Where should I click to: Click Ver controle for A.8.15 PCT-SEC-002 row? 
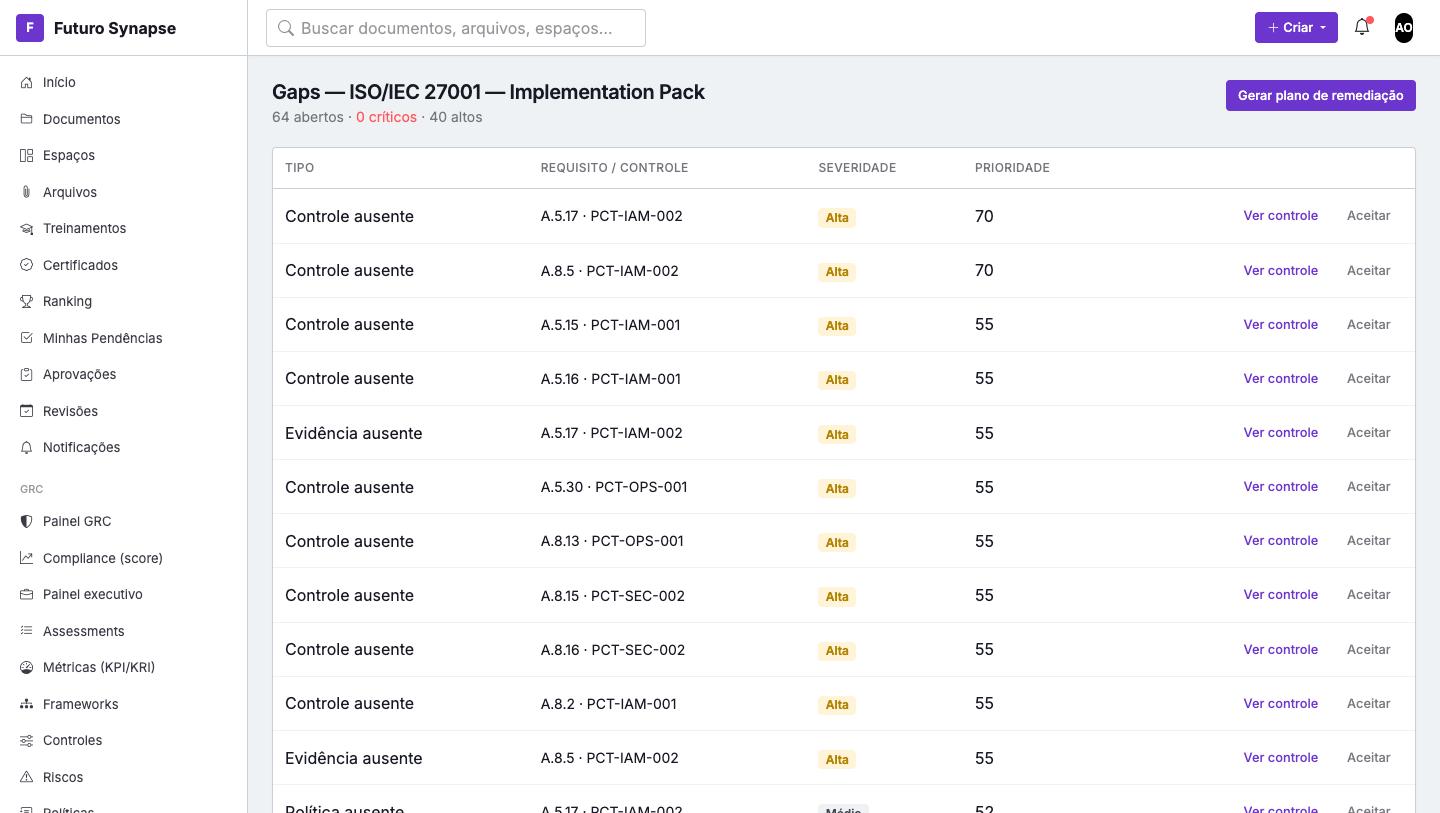pyautogui.click(x=1280, y=594)
